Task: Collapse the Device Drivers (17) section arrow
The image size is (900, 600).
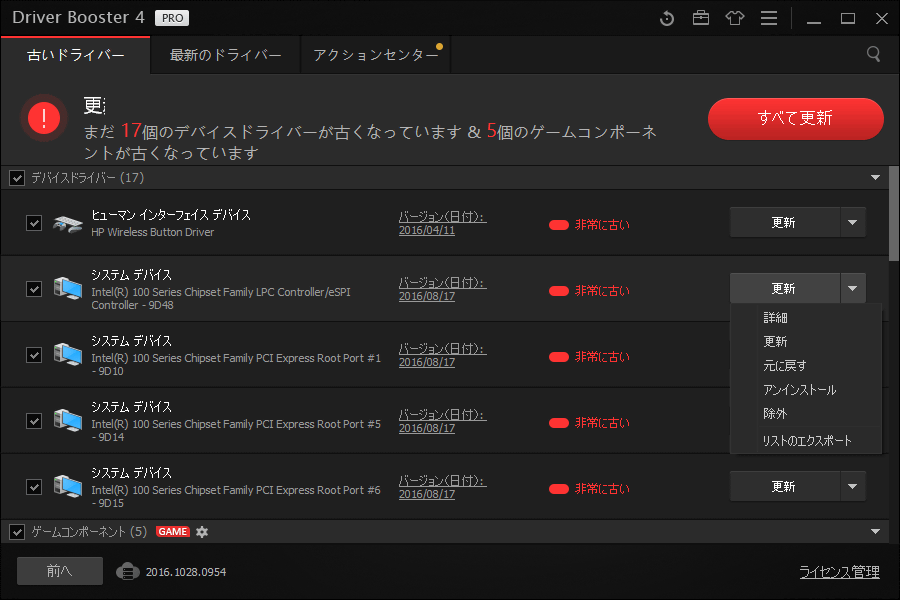Action: (x=875, y=177)
